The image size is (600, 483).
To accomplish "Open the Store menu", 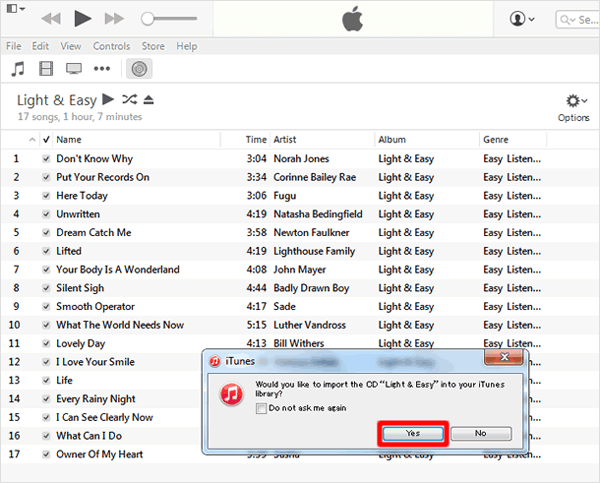I will [153, 46].
